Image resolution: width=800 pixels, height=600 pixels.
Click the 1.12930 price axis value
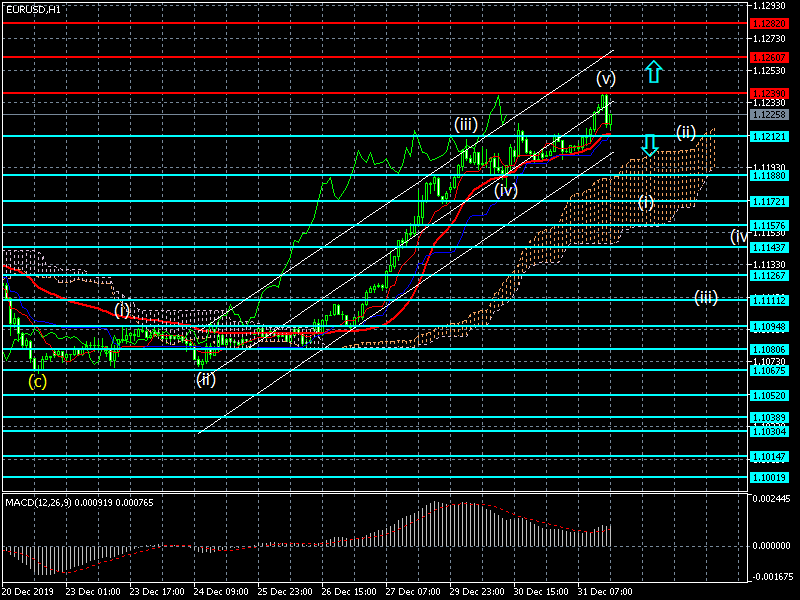coord(769,6)
